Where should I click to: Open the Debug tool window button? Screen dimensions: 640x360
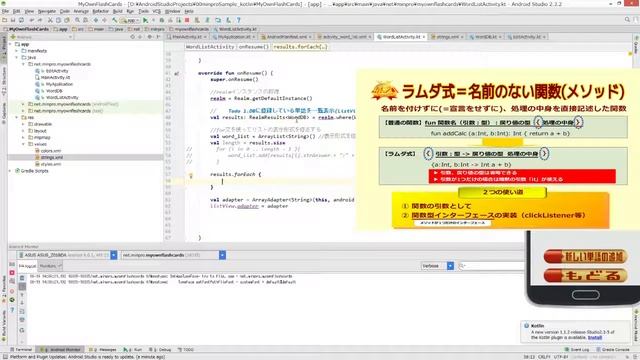[161, 350]
